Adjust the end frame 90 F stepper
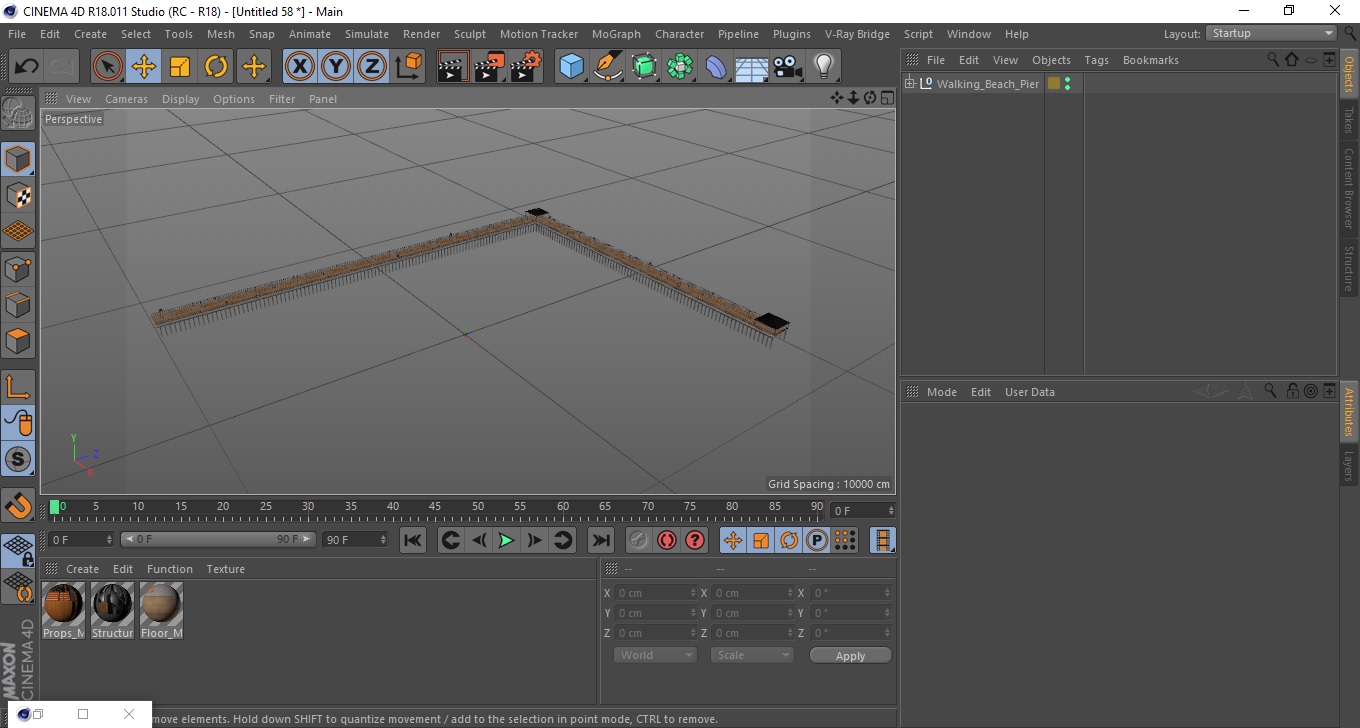 coord(383,539)
